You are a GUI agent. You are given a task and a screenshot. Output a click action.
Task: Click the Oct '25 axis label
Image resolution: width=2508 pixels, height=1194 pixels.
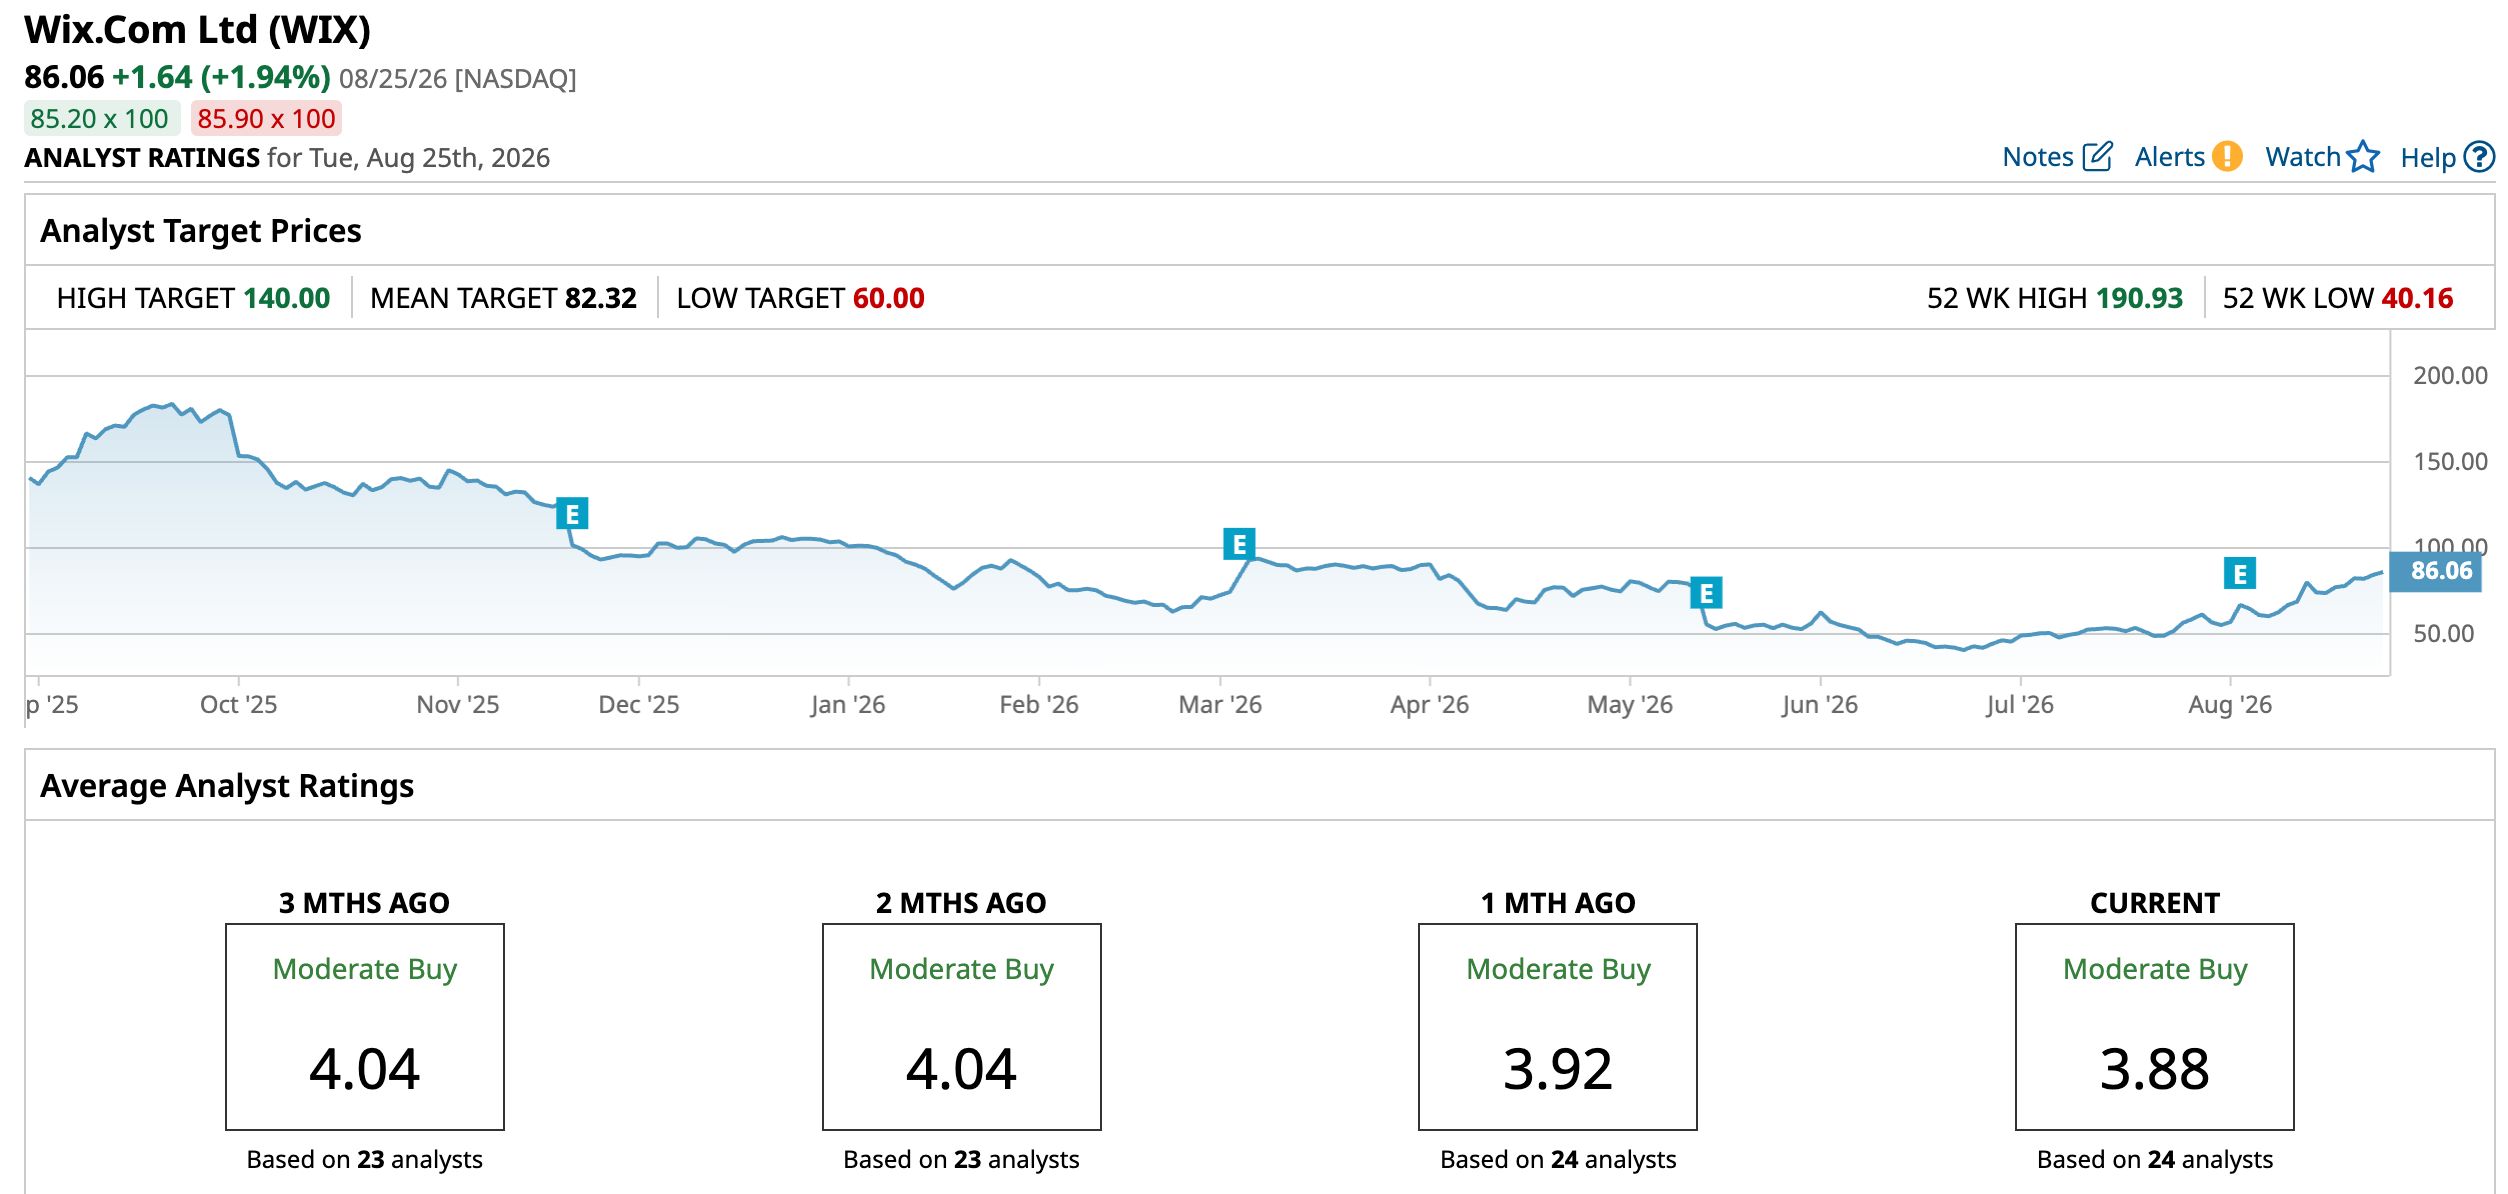pyautogui.click(x=238, y=705)
